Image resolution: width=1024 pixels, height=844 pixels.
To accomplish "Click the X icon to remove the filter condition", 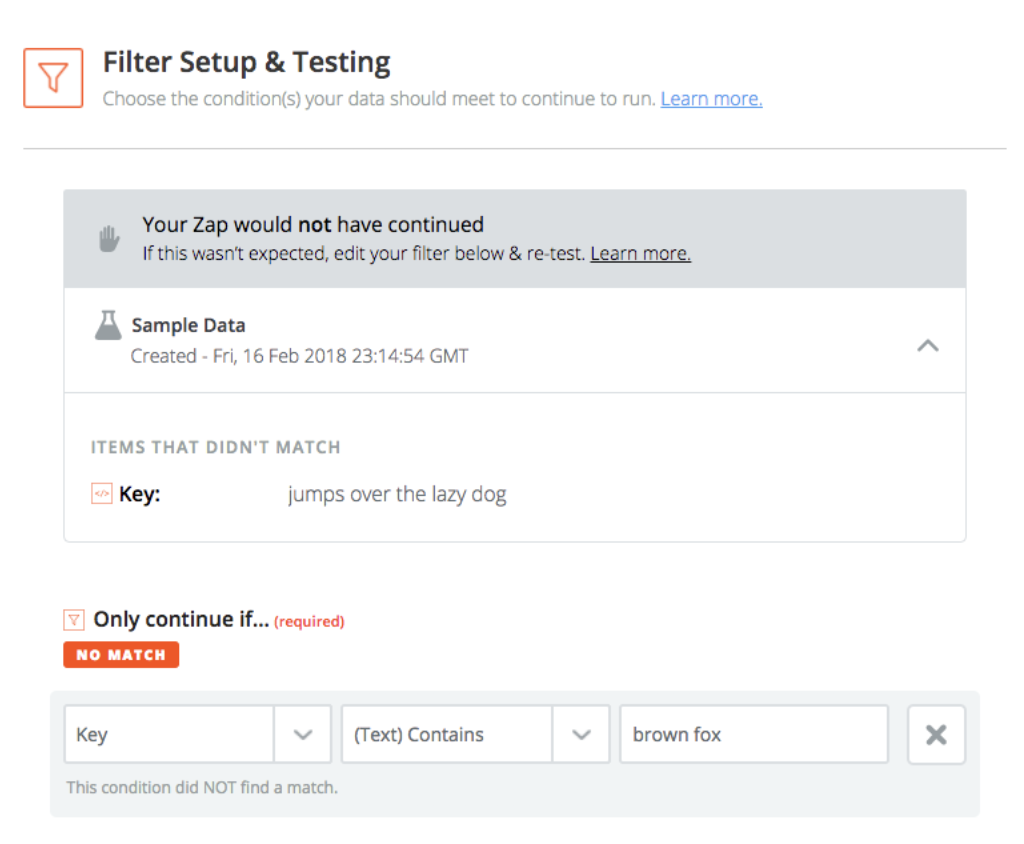I will [x=936, y=734].
